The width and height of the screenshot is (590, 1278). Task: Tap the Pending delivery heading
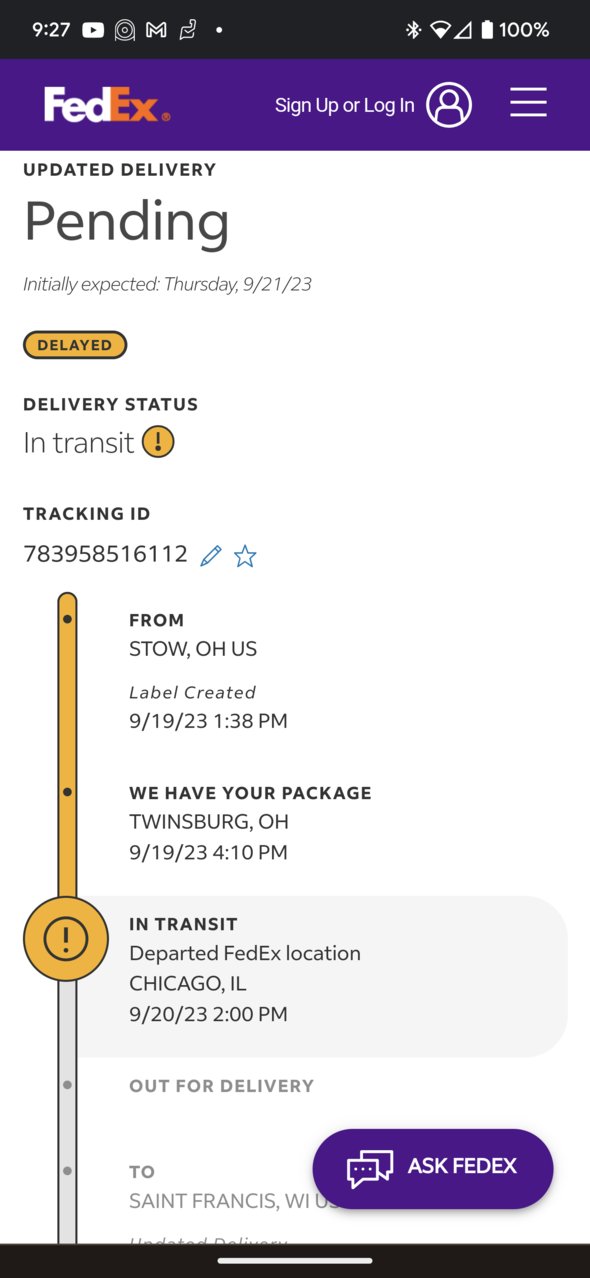coord(127,221)
